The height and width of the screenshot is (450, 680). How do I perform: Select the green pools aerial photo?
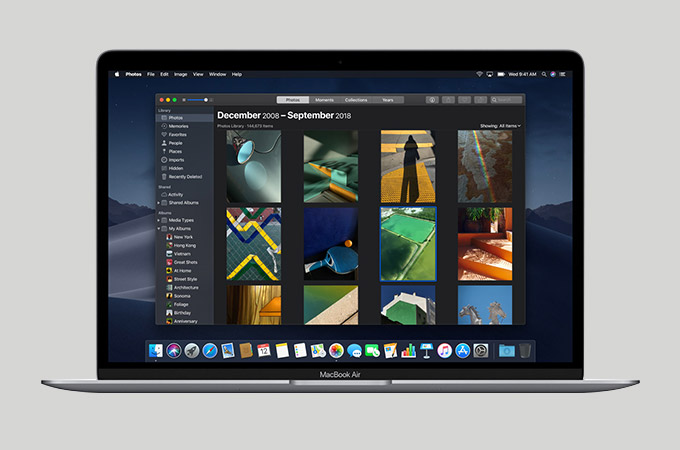coord(408,244)
